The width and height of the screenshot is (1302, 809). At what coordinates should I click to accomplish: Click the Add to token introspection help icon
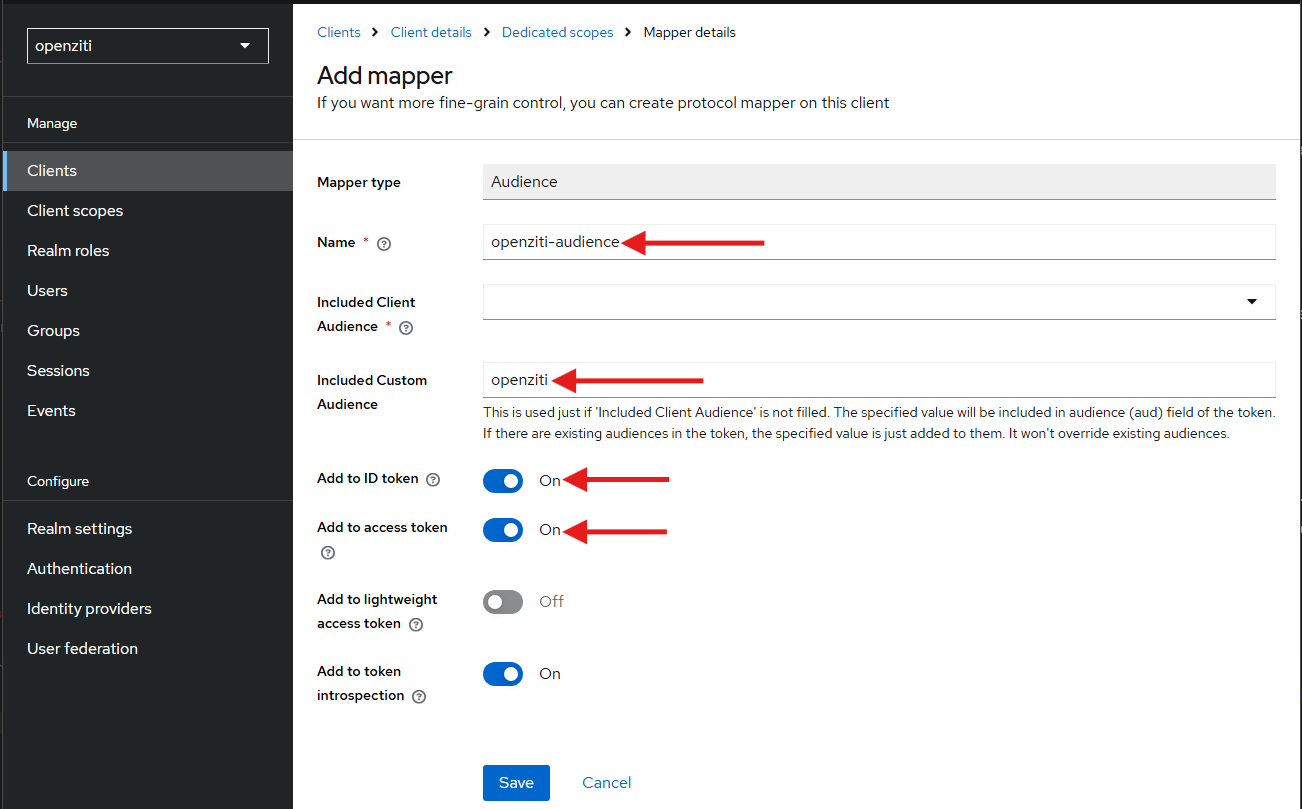pyautogui.click(x=417, y=695)
